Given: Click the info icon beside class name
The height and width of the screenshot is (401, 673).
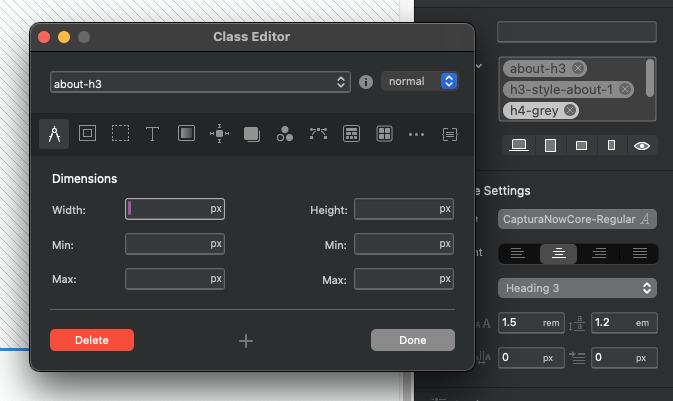Looking at the screenshot, I should (x=366, y=82).
